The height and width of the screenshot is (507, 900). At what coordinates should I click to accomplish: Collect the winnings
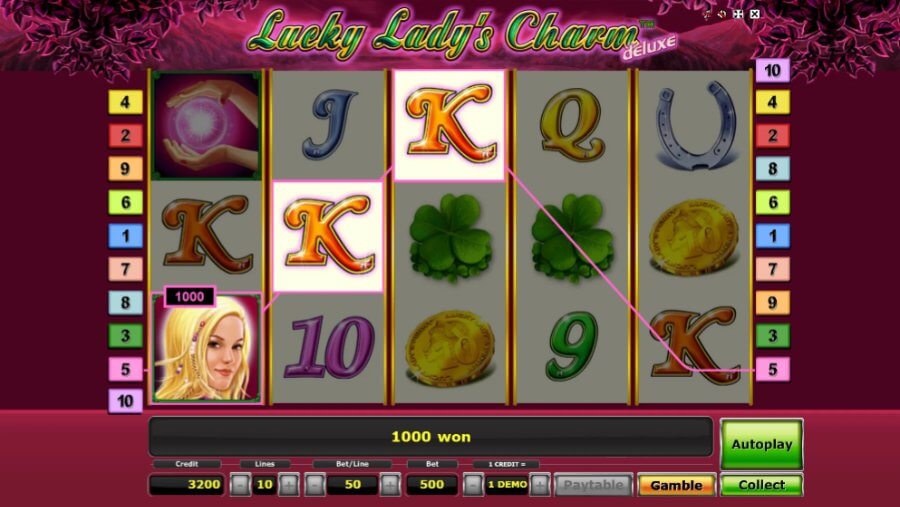(x=761, y=485)
